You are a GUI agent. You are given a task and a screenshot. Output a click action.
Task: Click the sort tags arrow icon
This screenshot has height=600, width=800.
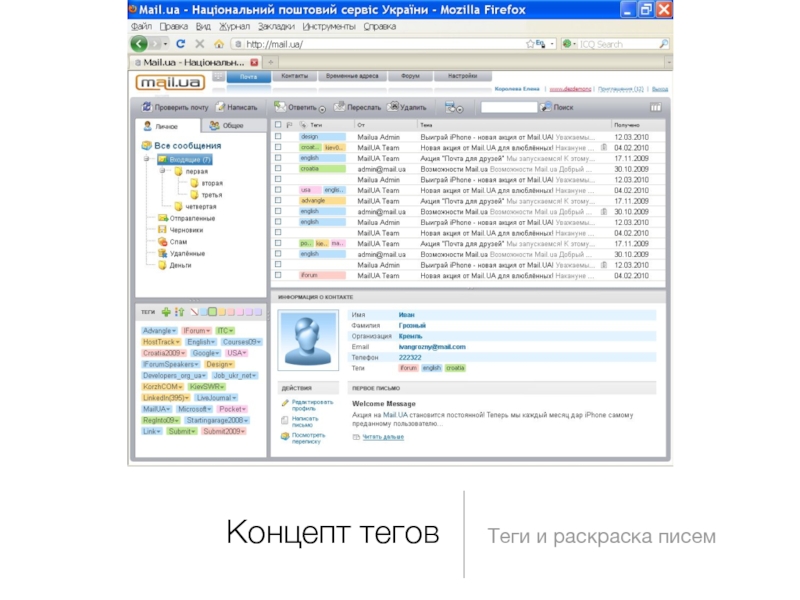tap(179, 312)
